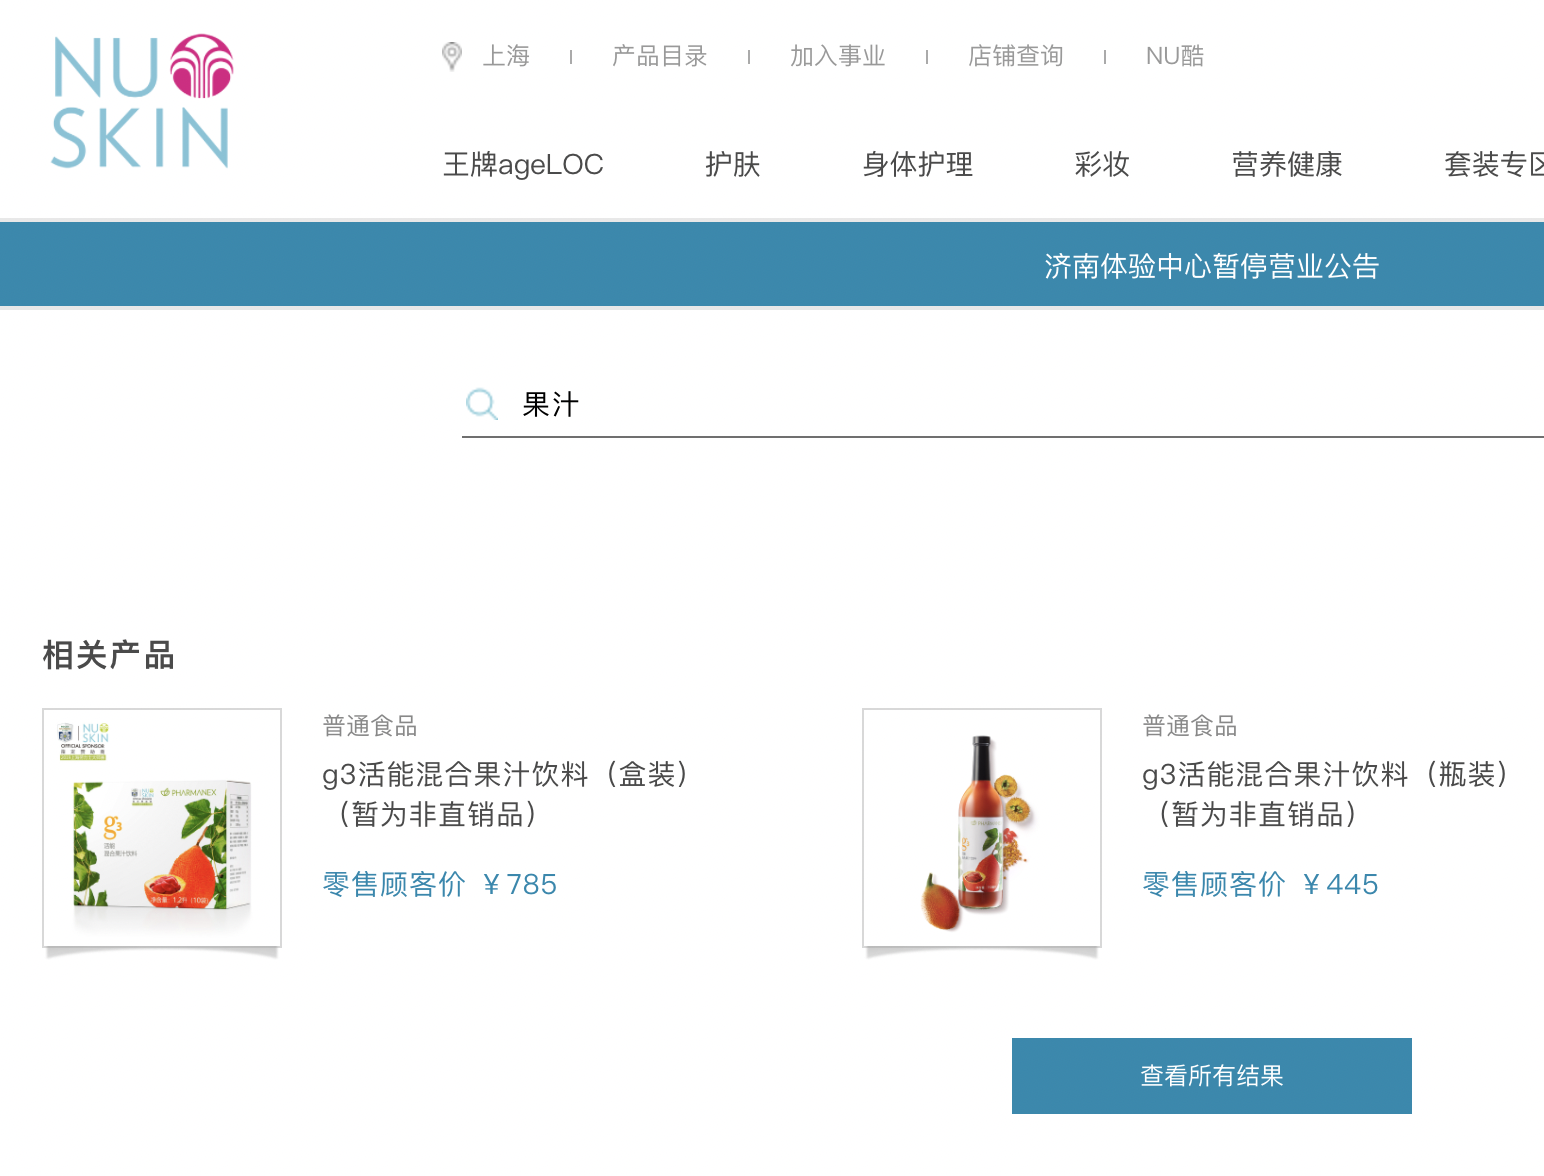Open the 王牌ageLOC category

[x=523, y=164]
